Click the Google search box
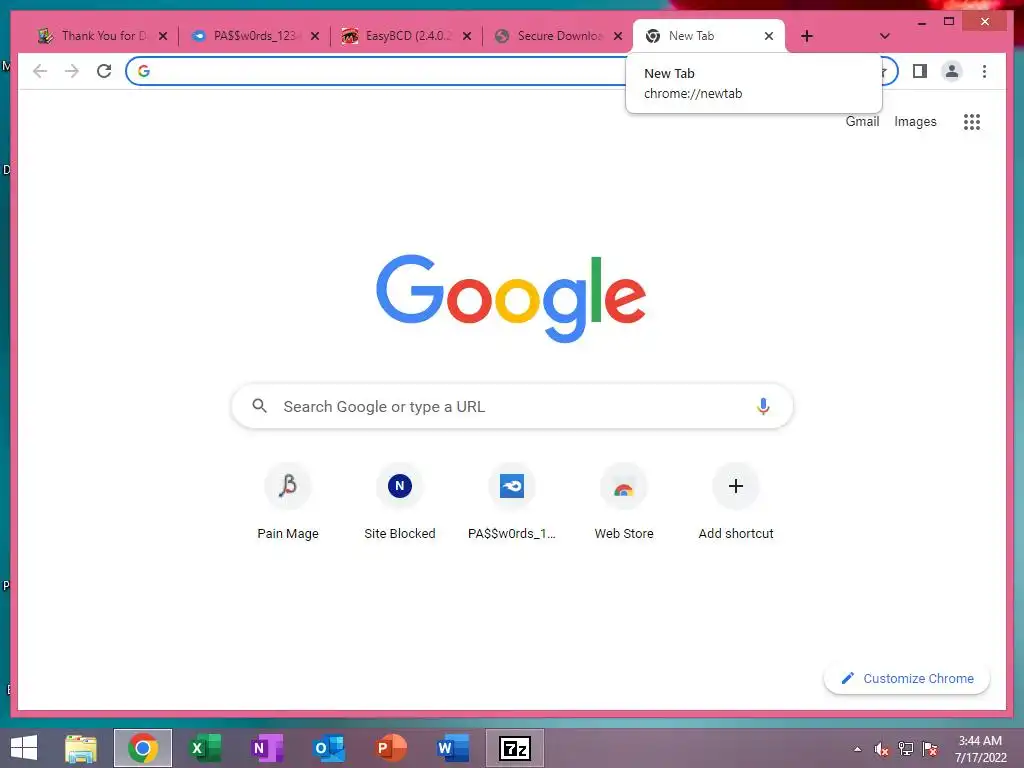The image size is (1024, 768). 512,406
